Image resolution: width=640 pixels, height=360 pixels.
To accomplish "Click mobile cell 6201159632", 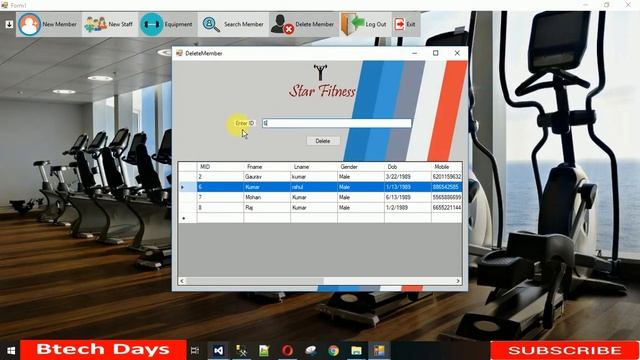I will [x=447, y=177].
